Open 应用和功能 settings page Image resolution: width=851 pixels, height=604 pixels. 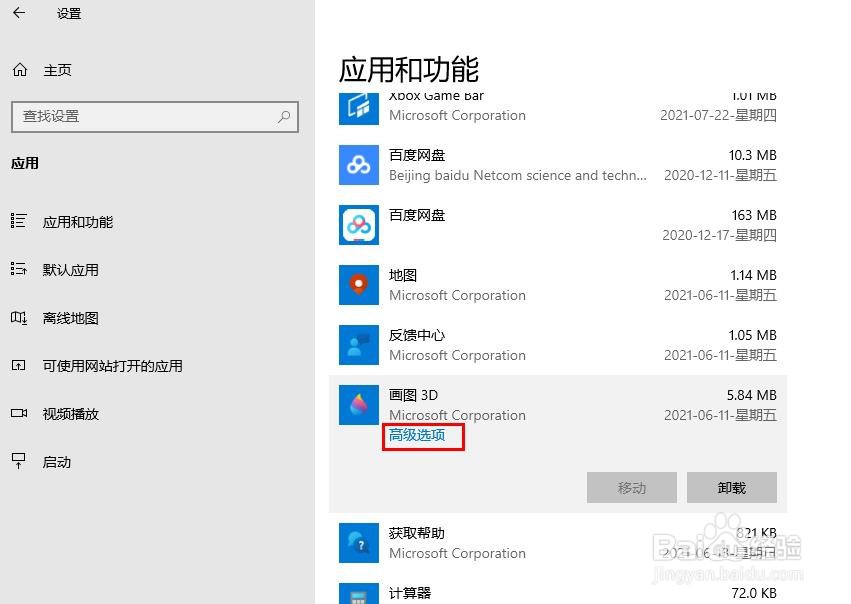tap(78, 222)
